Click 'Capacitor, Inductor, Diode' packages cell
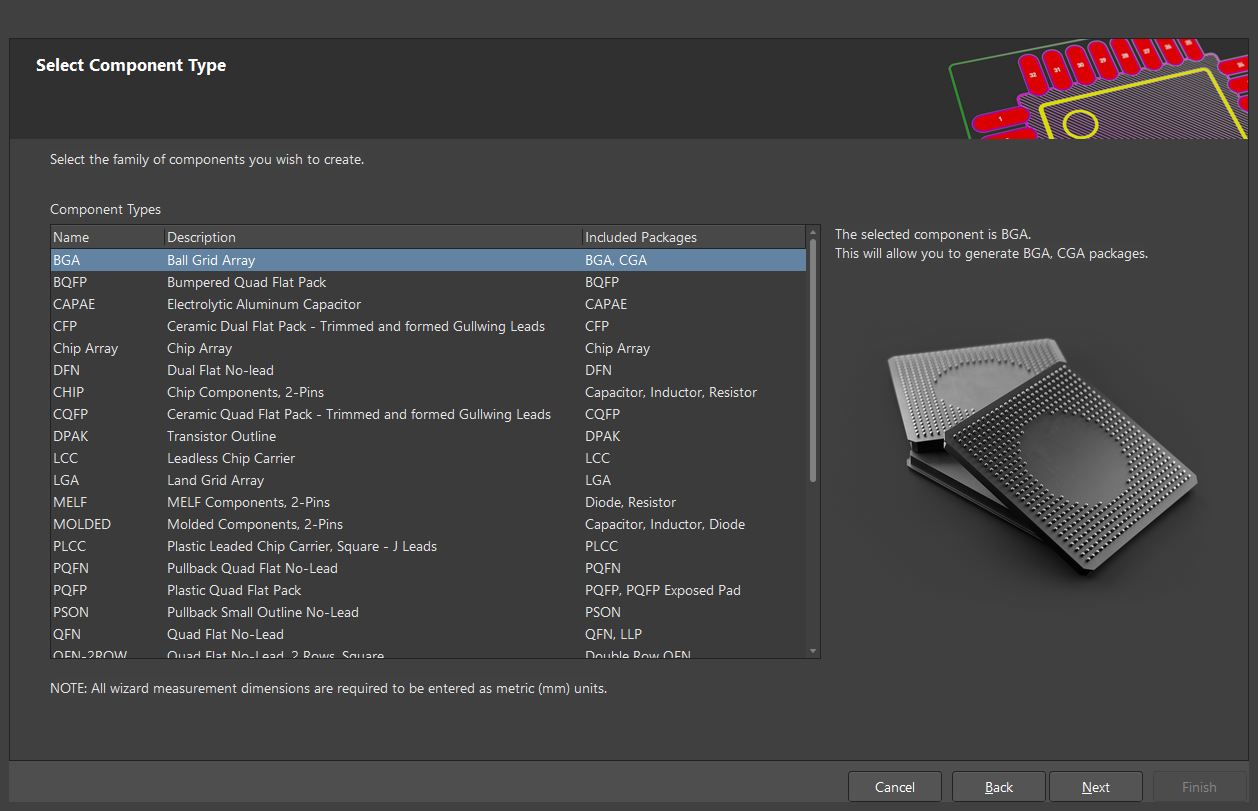 (x=665, y=524)
